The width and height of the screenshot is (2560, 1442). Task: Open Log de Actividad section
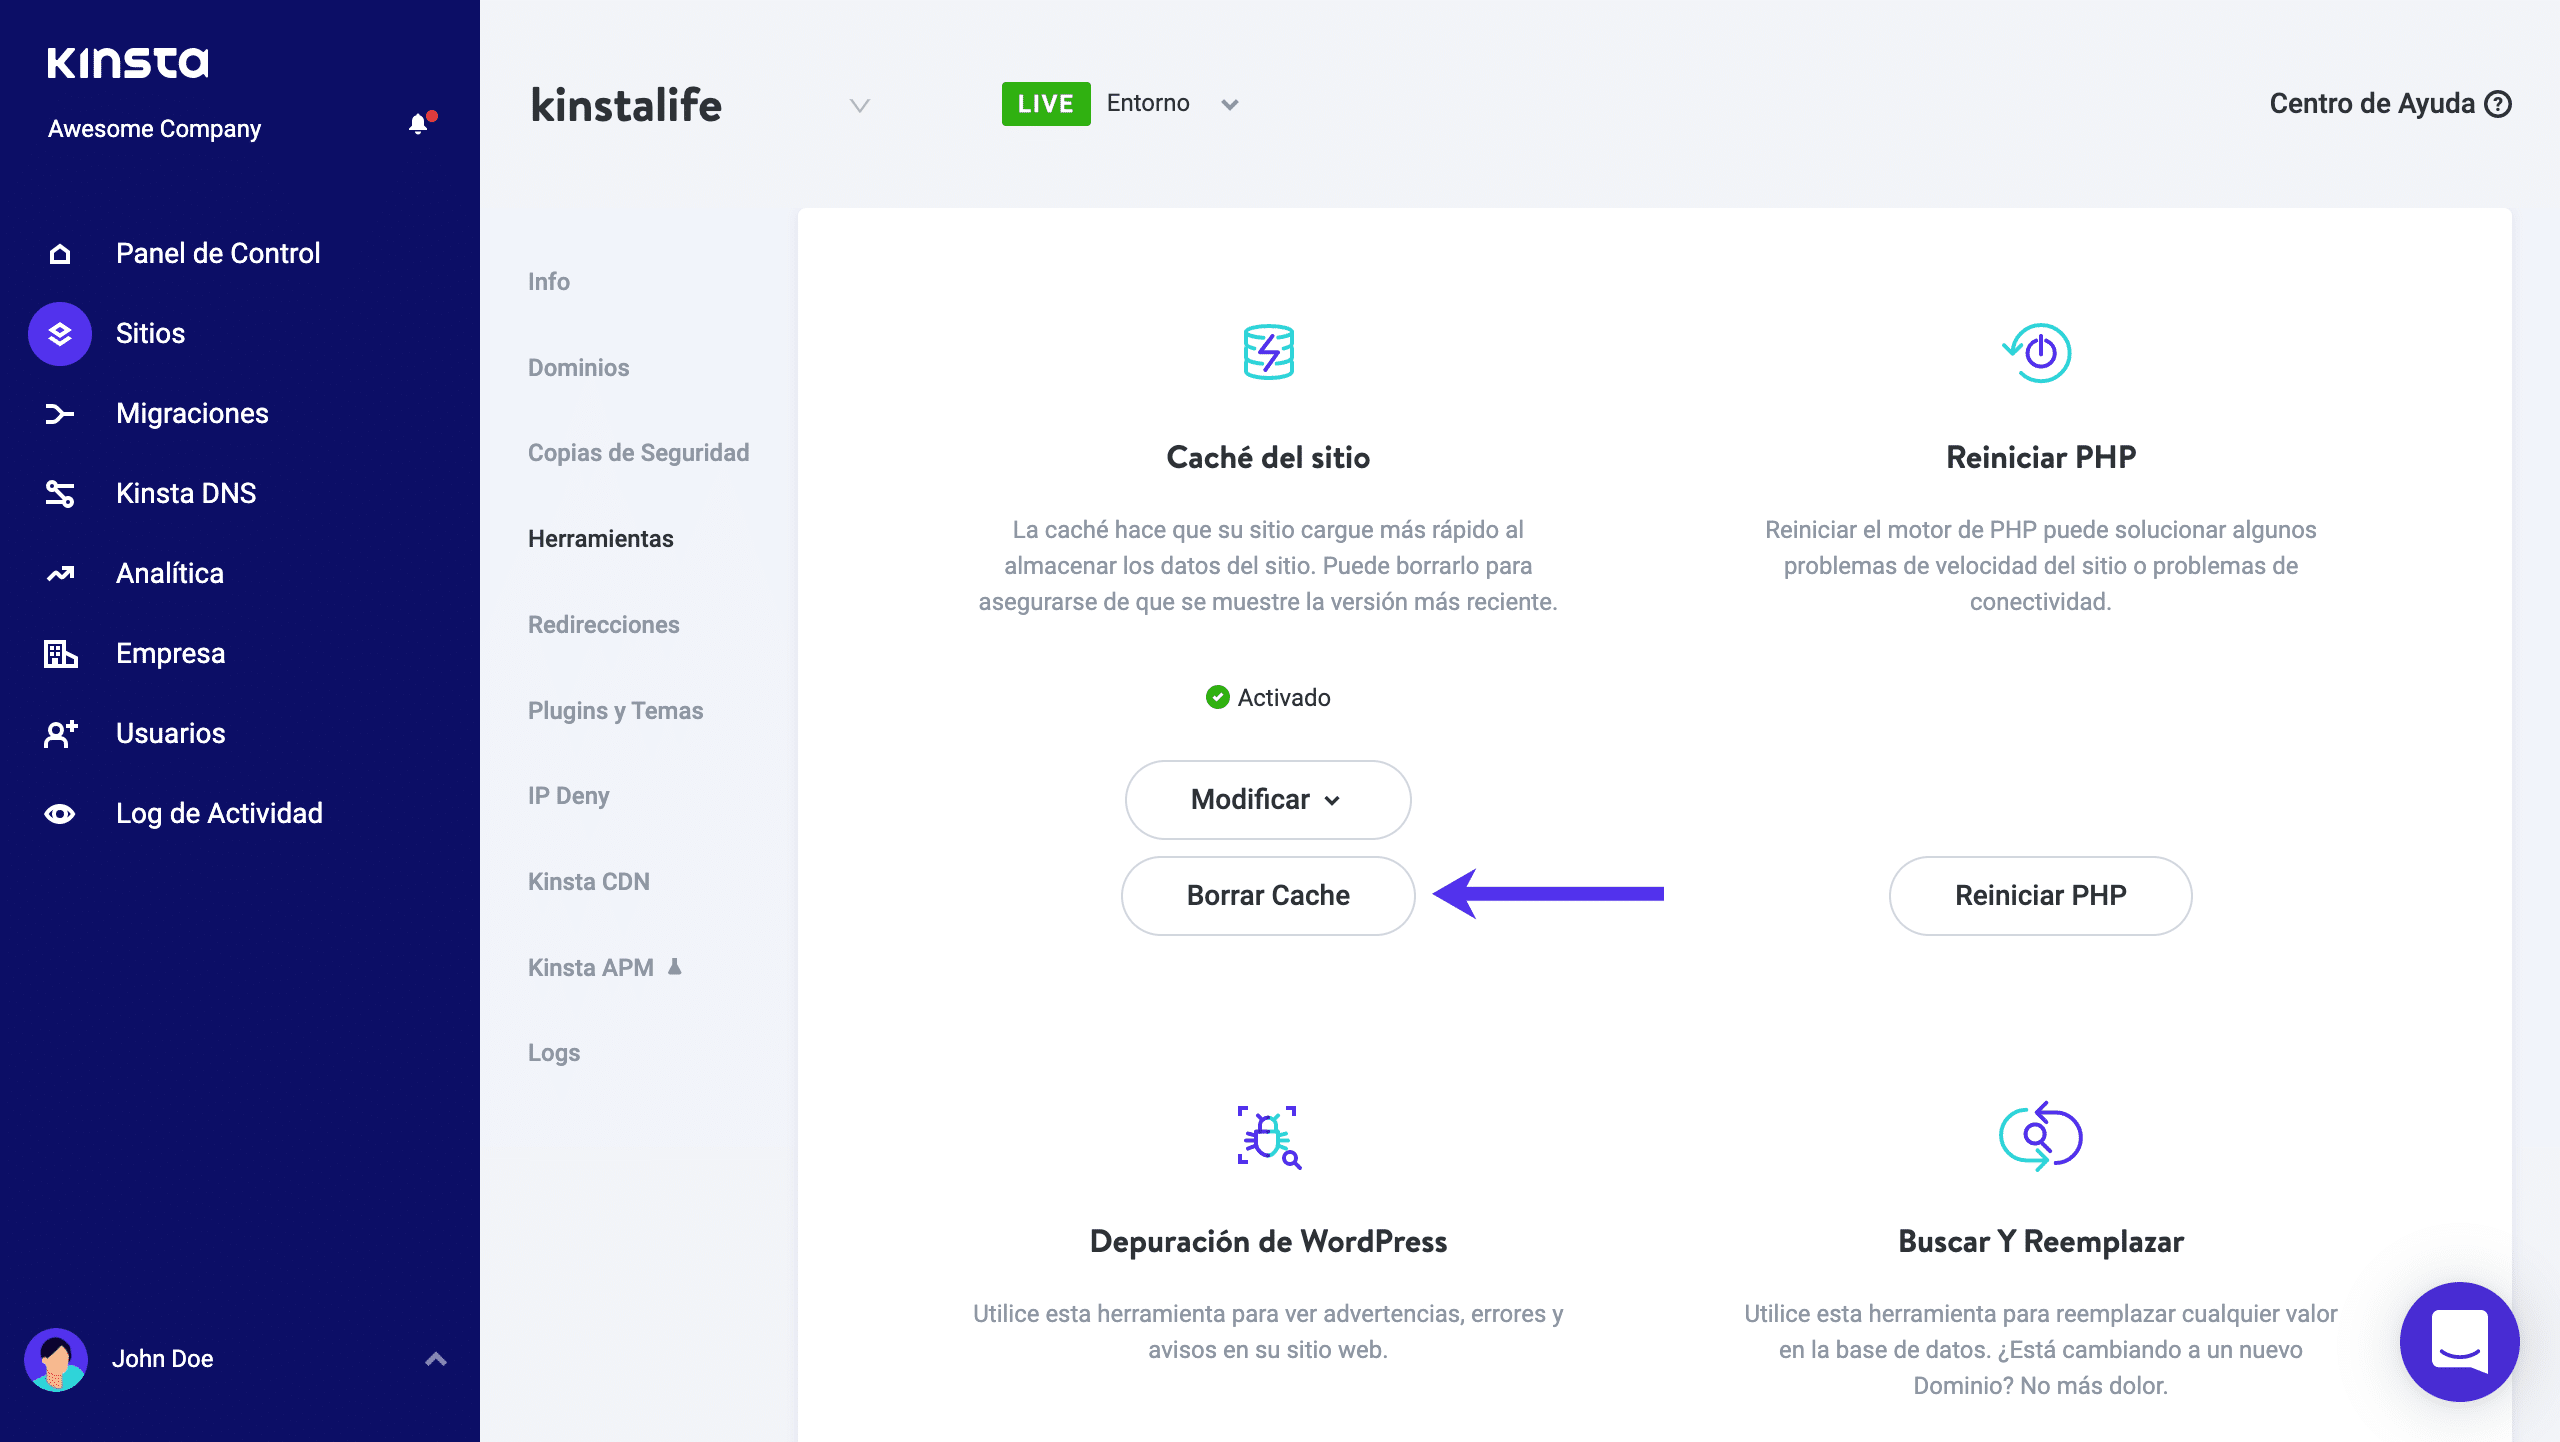point(219,813)
